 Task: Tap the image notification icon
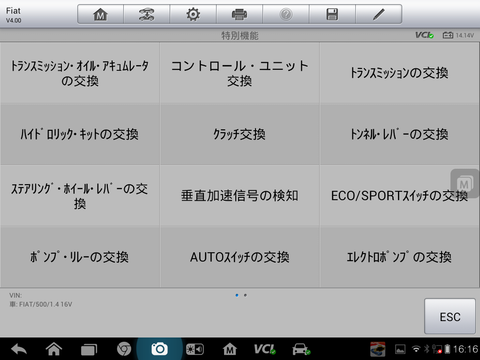(x=400, y=349)
